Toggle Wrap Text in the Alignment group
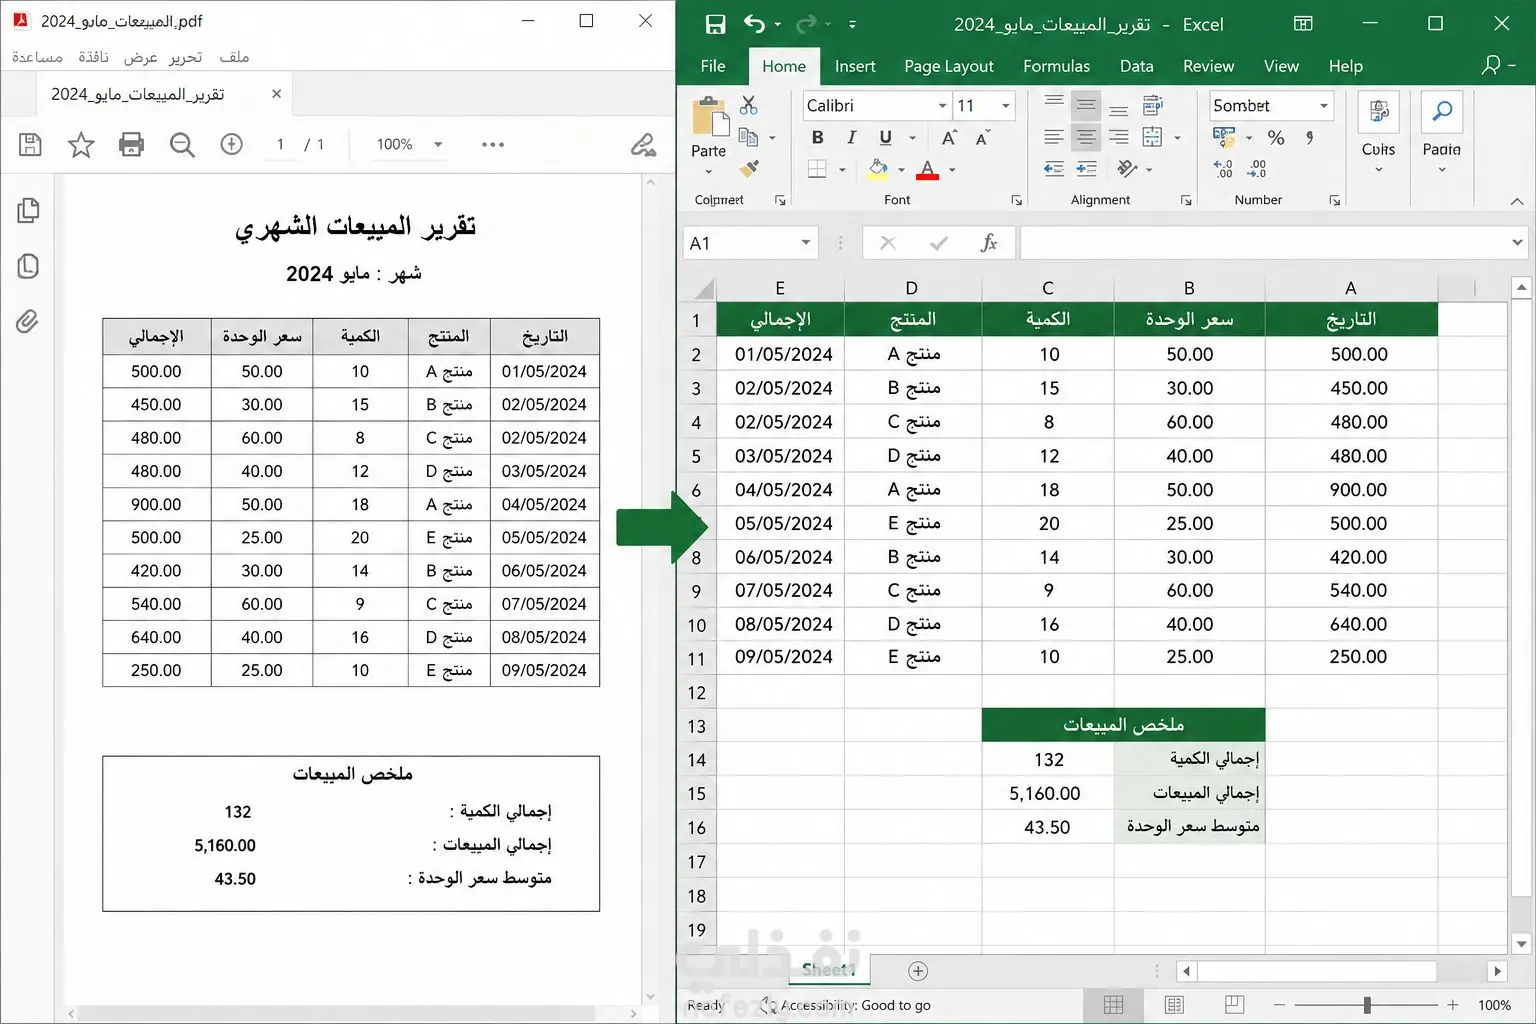The width and height of the screenshot is (1536, 1024). point(1153,105)
